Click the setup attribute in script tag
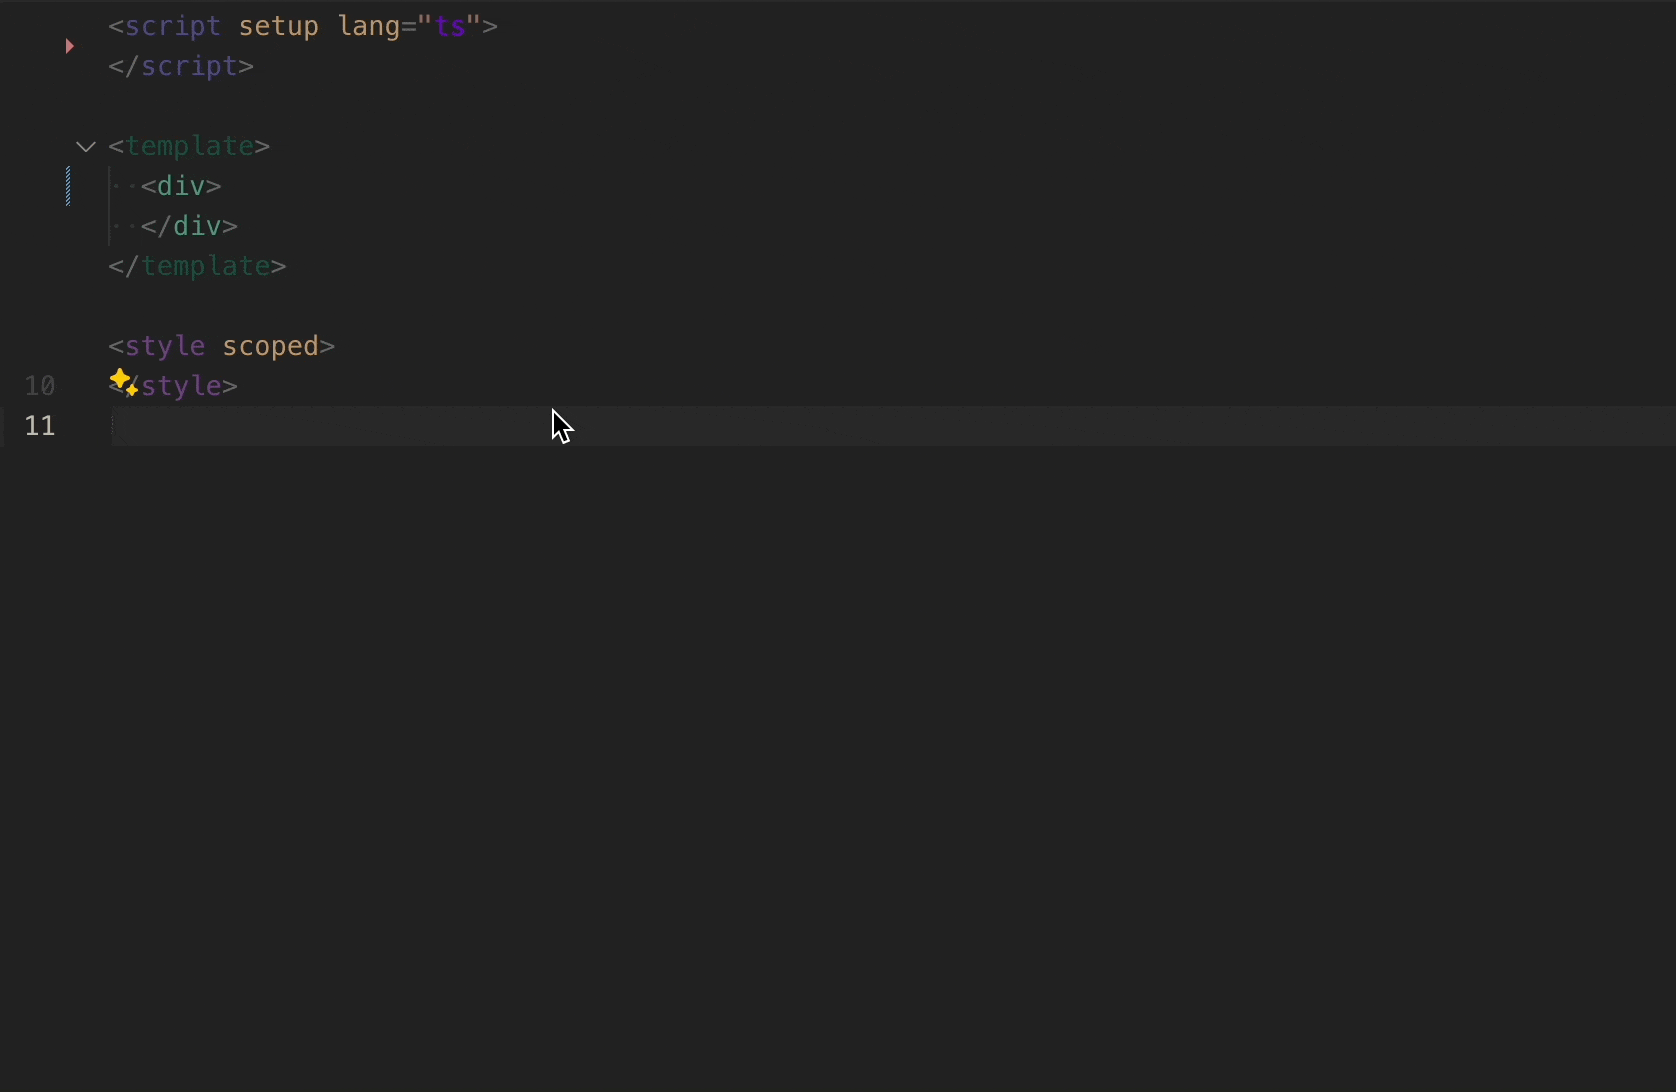This screenshot has height=1092, width=1676. [x=278, y=26]
